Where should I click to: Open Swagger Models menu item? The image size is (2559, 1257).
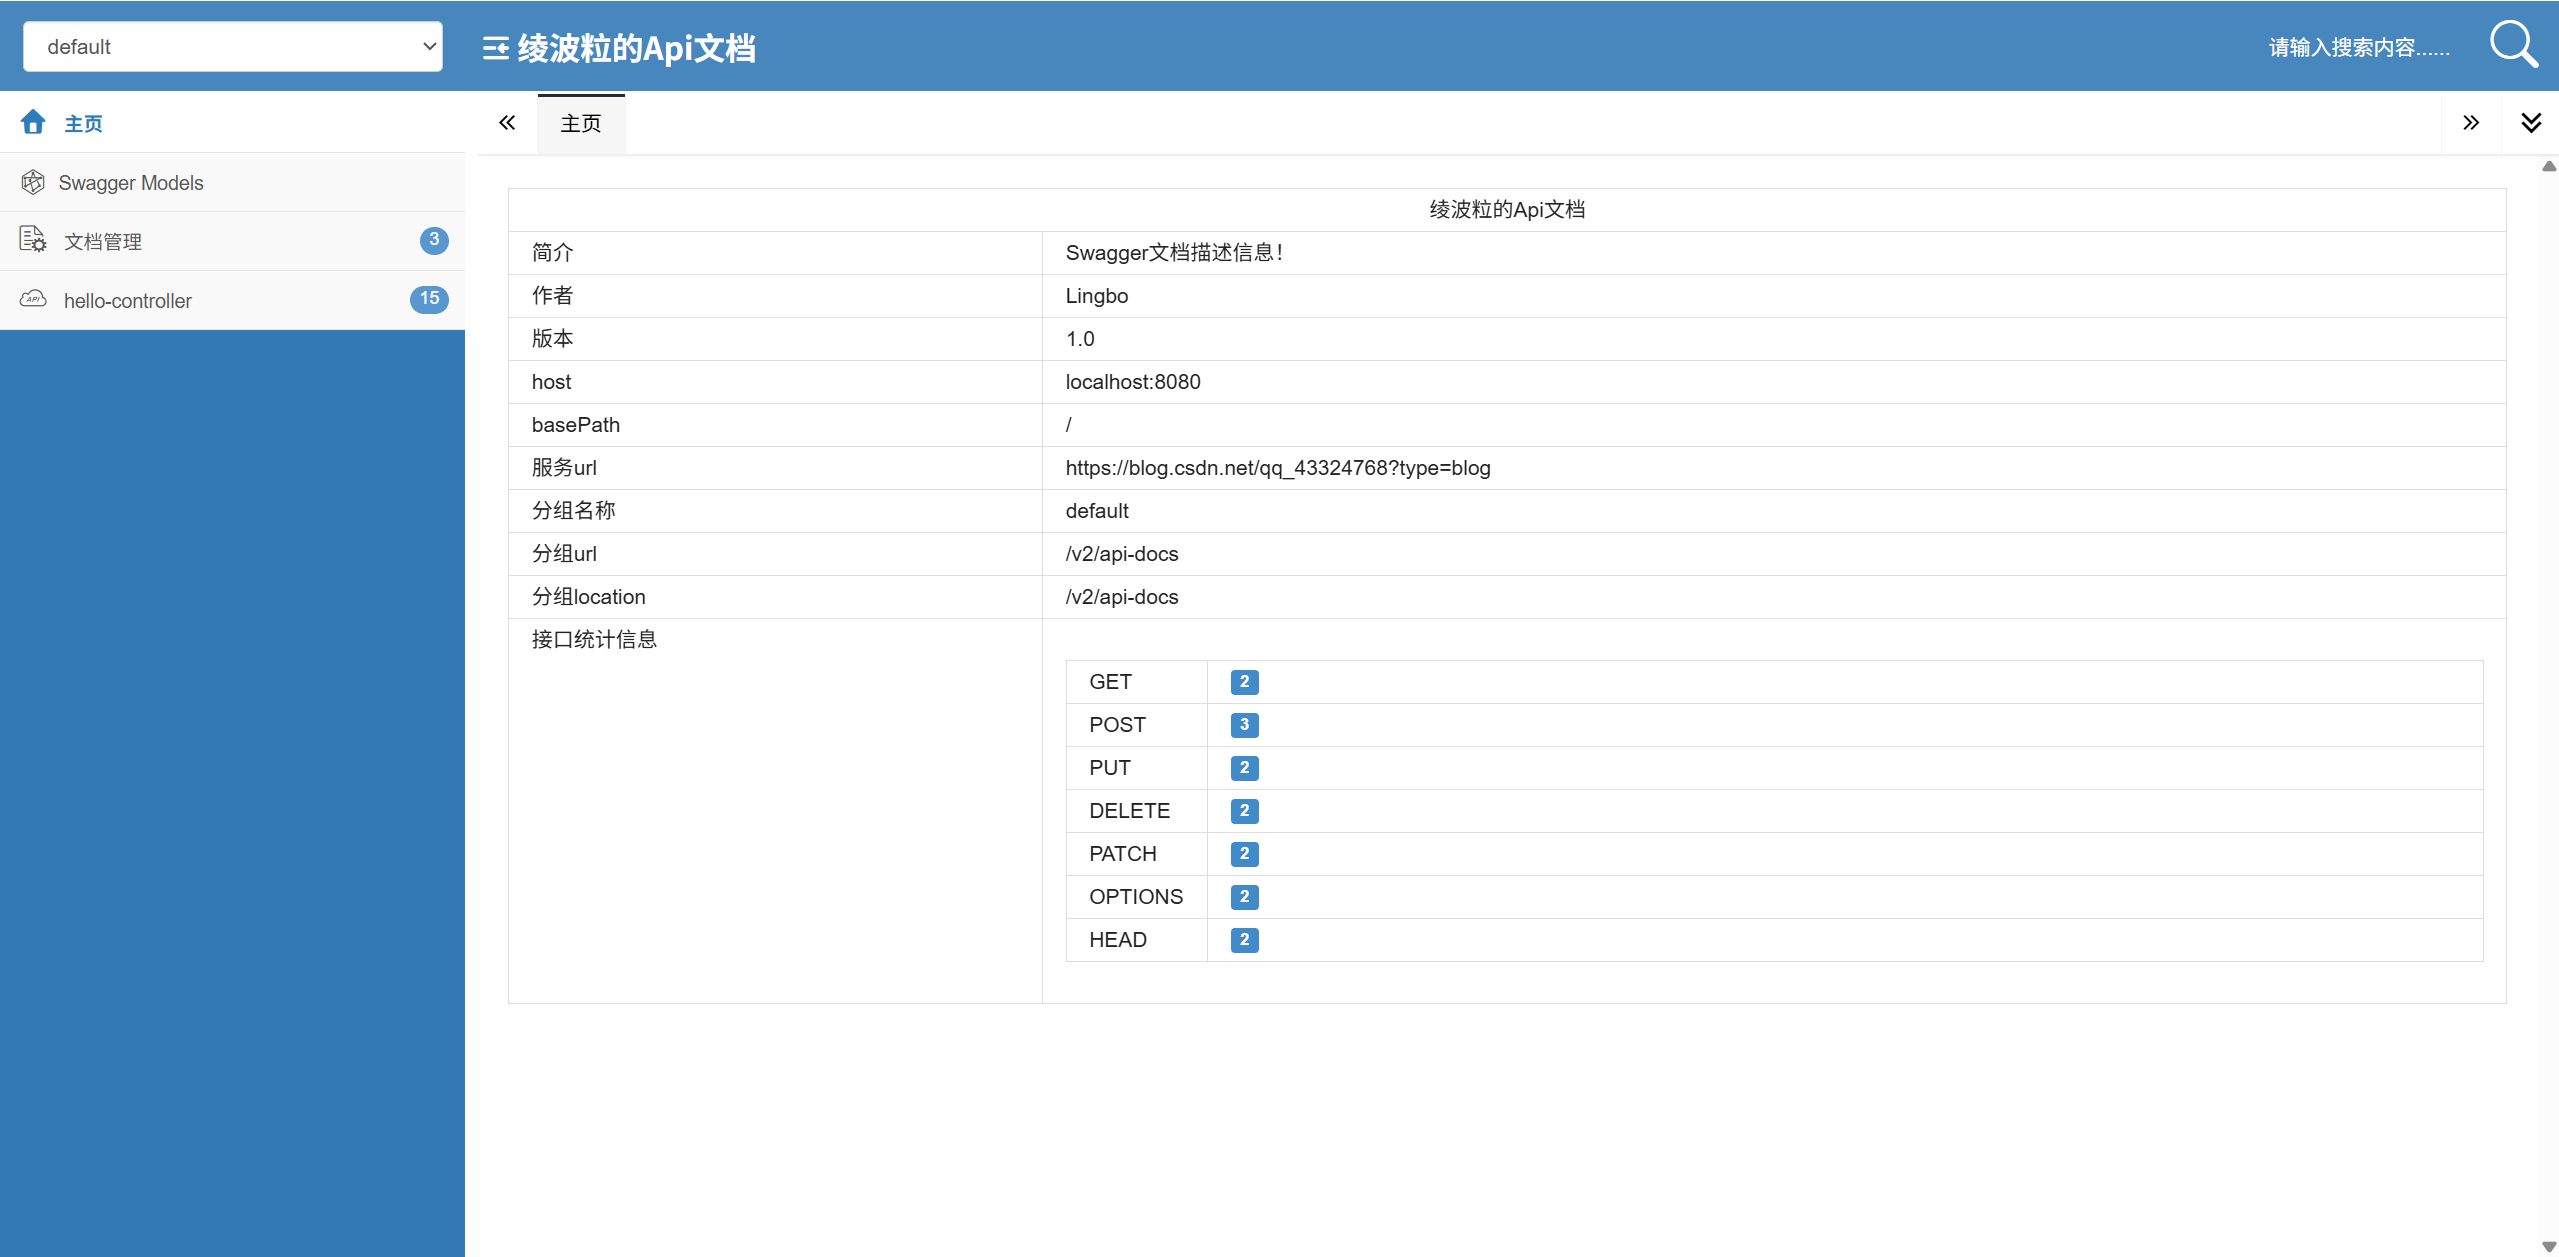tap(131, 183)
